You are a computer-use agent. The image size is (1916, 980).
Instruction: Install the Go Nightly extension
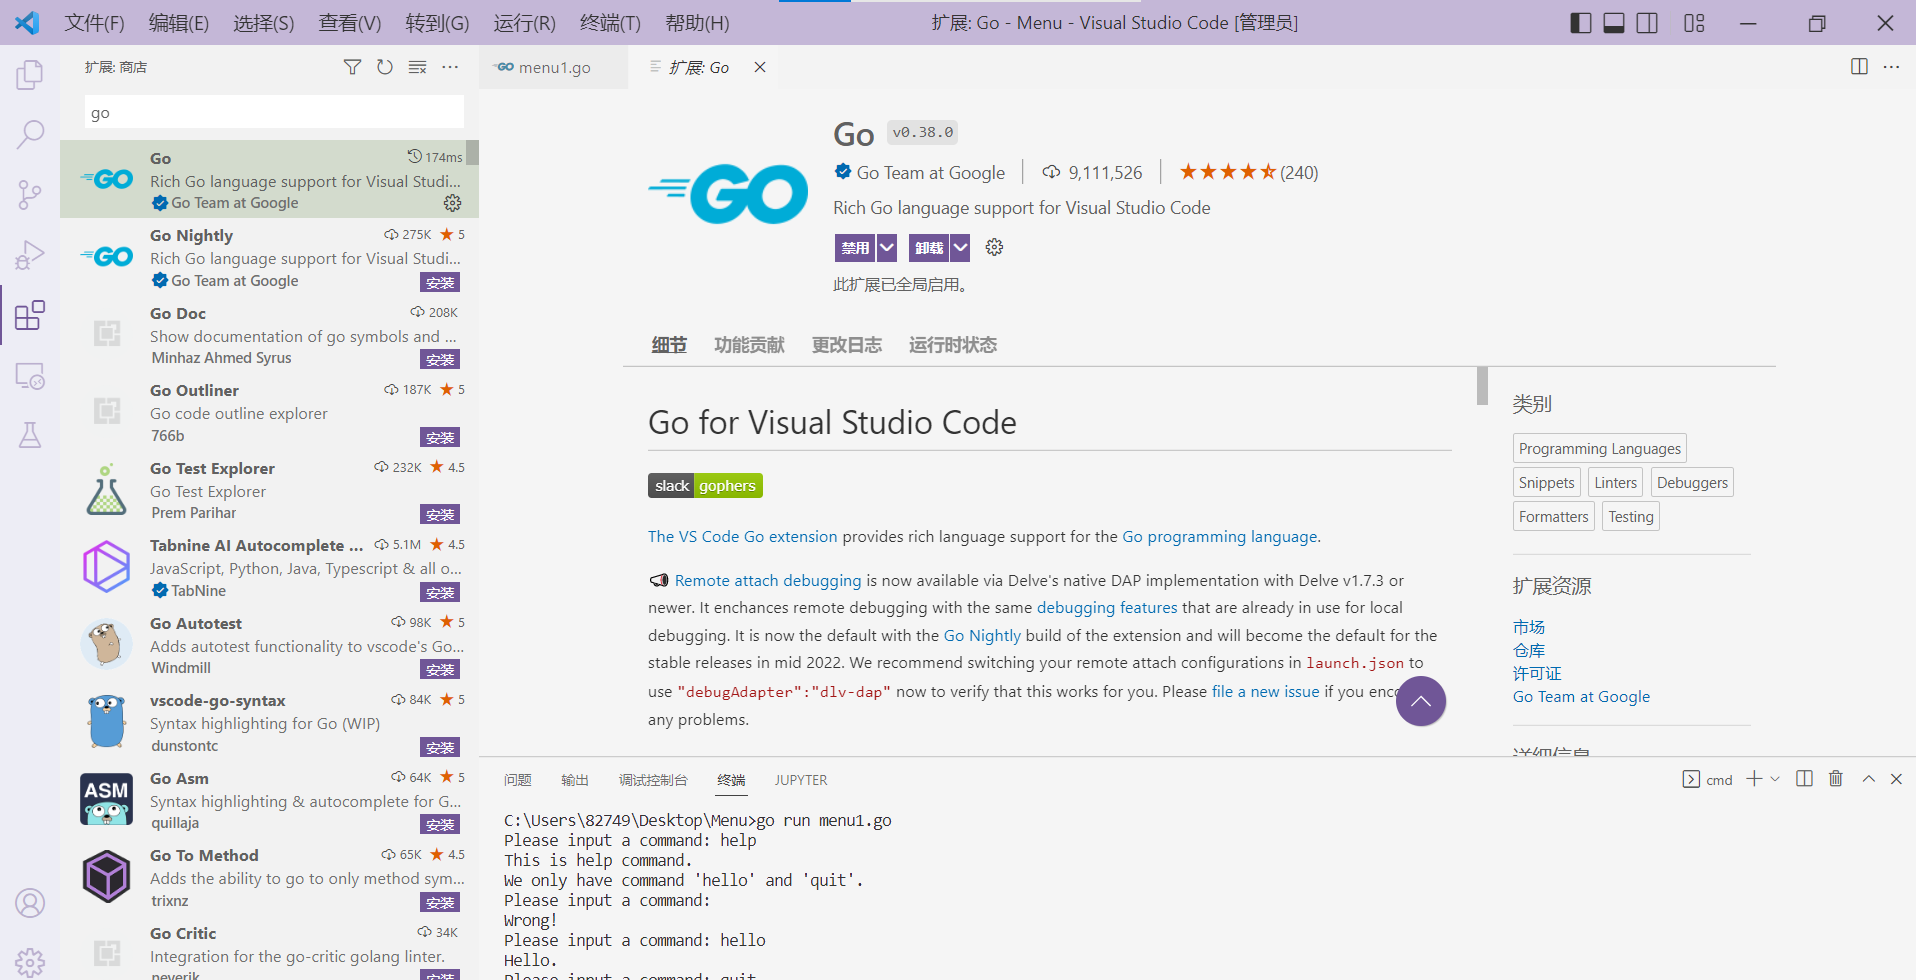coord(440,282)
